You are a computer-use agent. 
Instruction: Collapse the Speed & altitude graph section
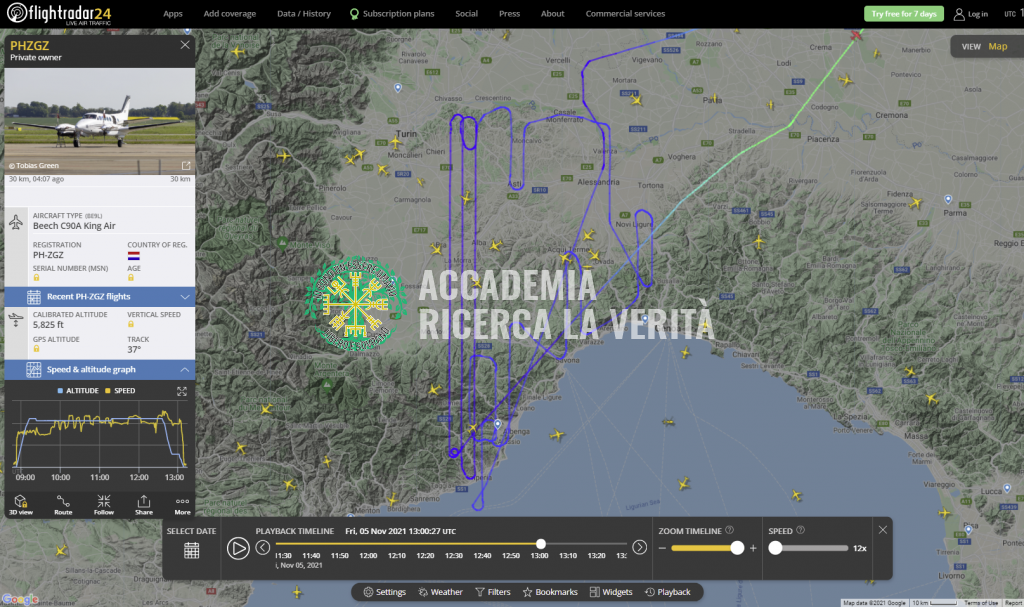click(185, 369)
